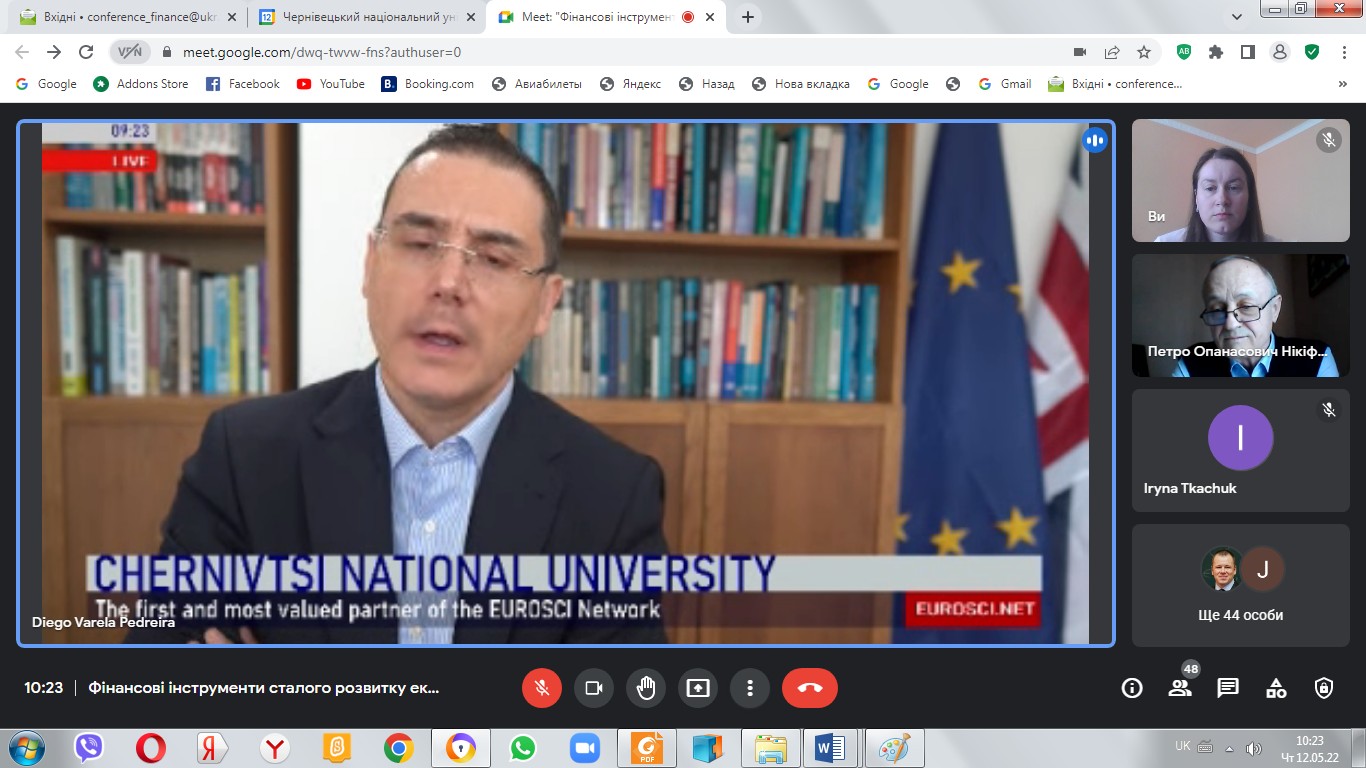Share this page via address bar icon

(x=1112, y=52)
